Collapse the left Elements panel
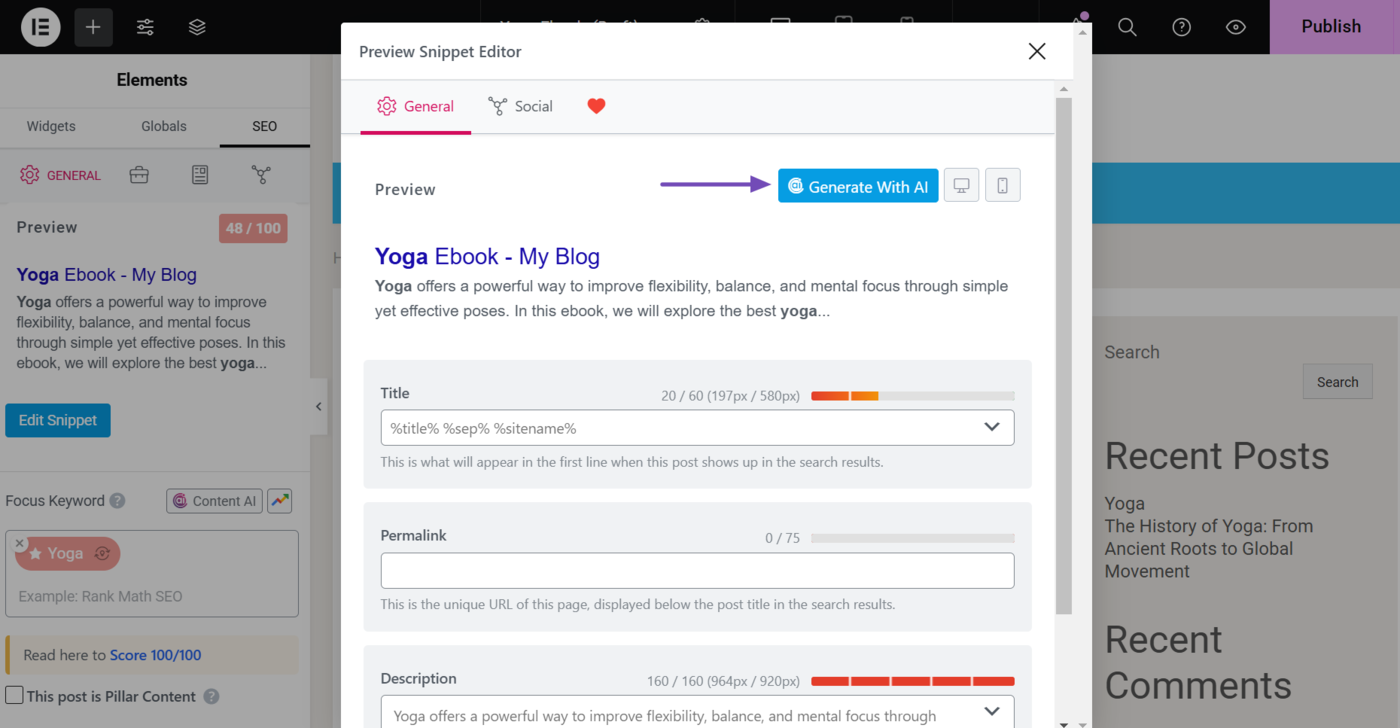1400x728 pixels. pos(318,406)
